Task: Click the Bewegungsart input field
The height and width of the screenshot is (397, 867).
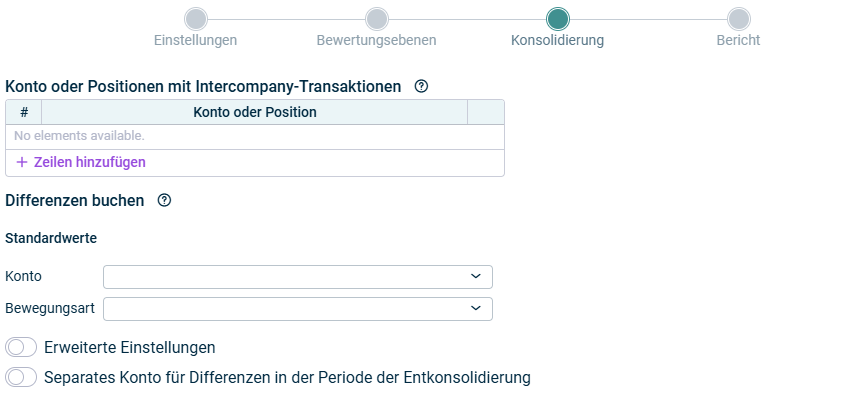Action: point(297,309)
